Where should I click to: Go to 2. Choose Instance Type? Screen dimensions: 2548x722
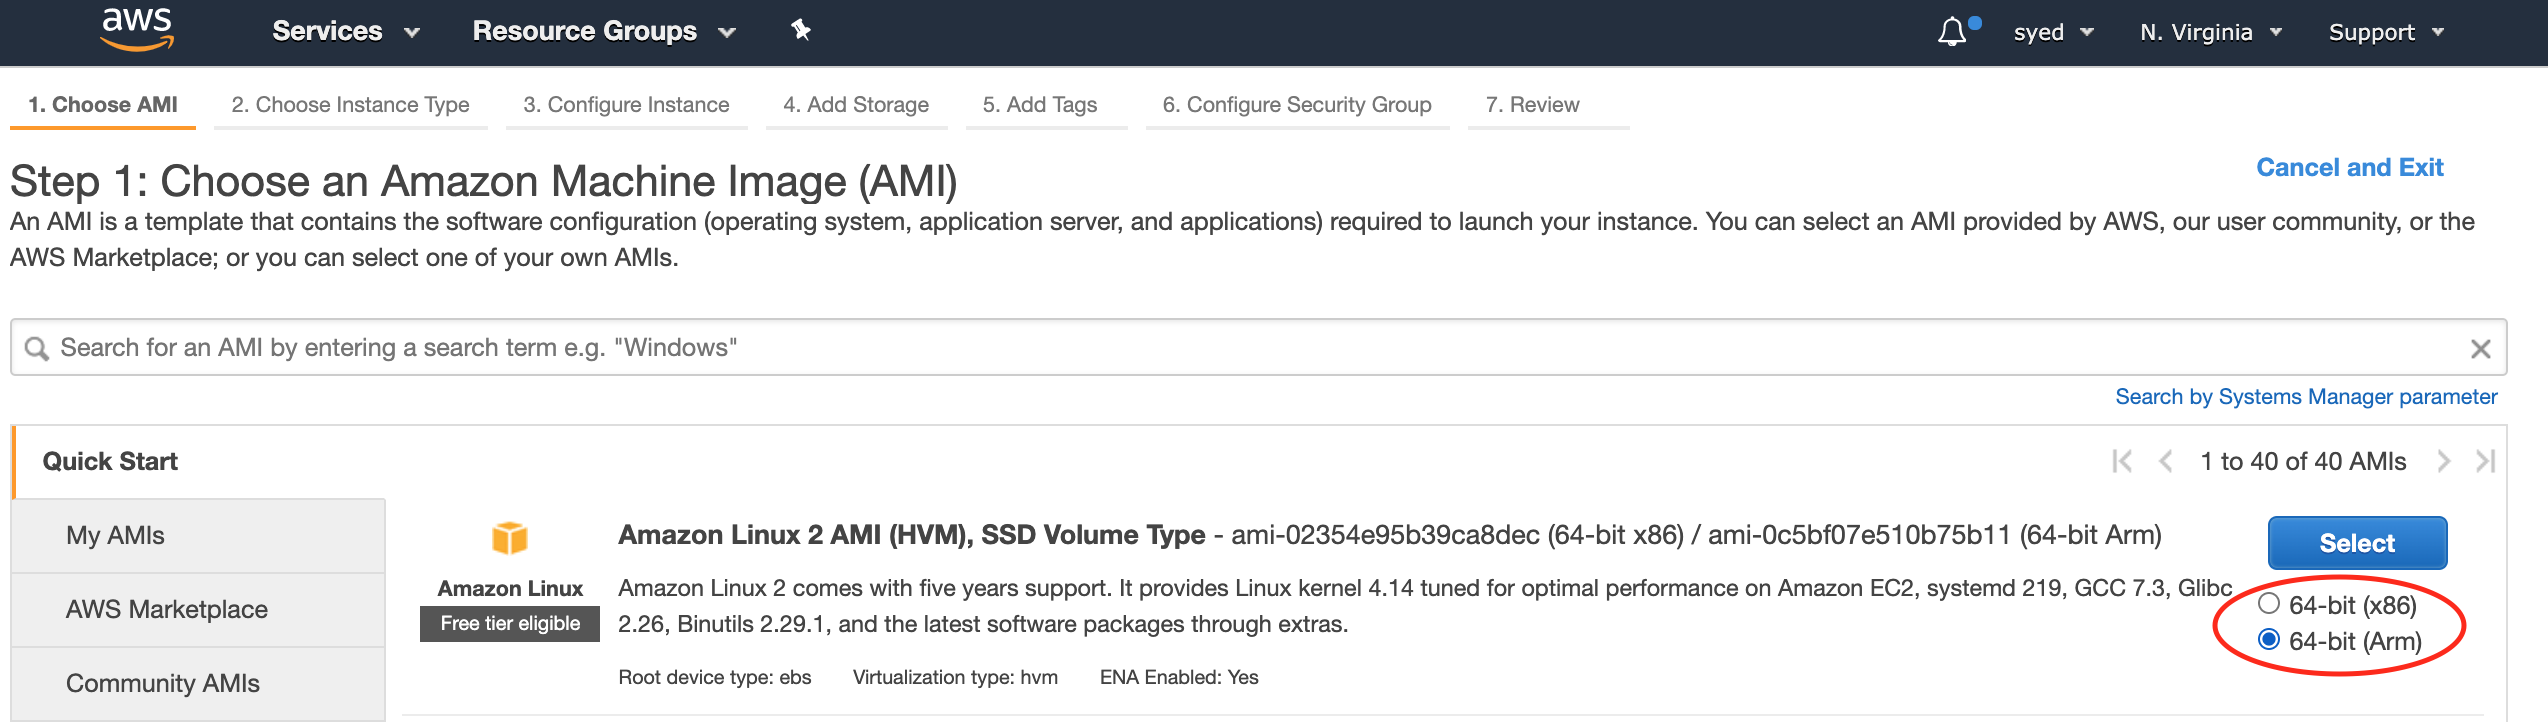pos(350,105)
